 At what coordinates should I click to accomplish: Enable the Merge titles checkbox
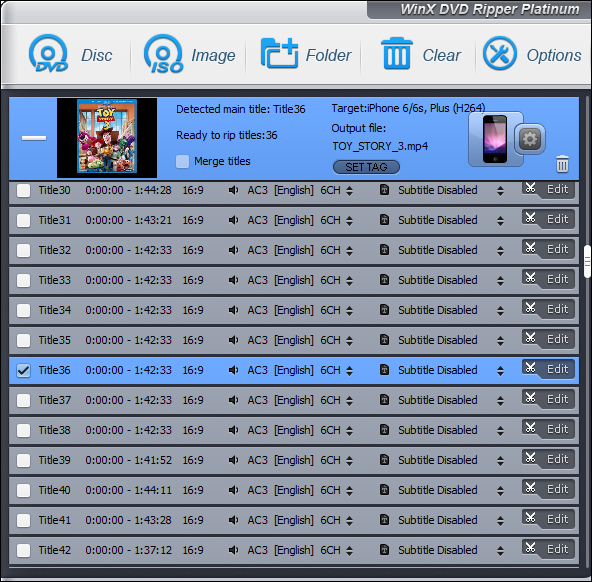(x=182, y=162)
